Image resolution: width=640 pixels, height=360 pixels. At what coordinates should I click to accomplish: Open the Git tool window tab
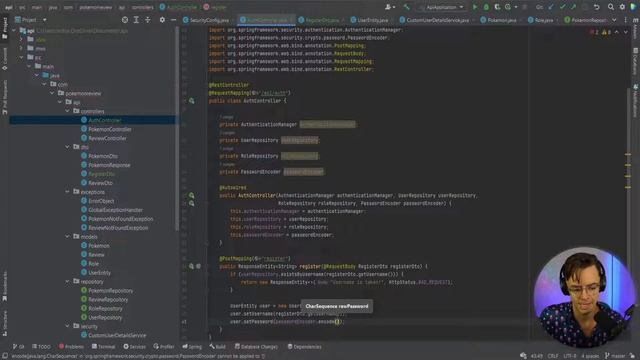click(x=19, y=347)
